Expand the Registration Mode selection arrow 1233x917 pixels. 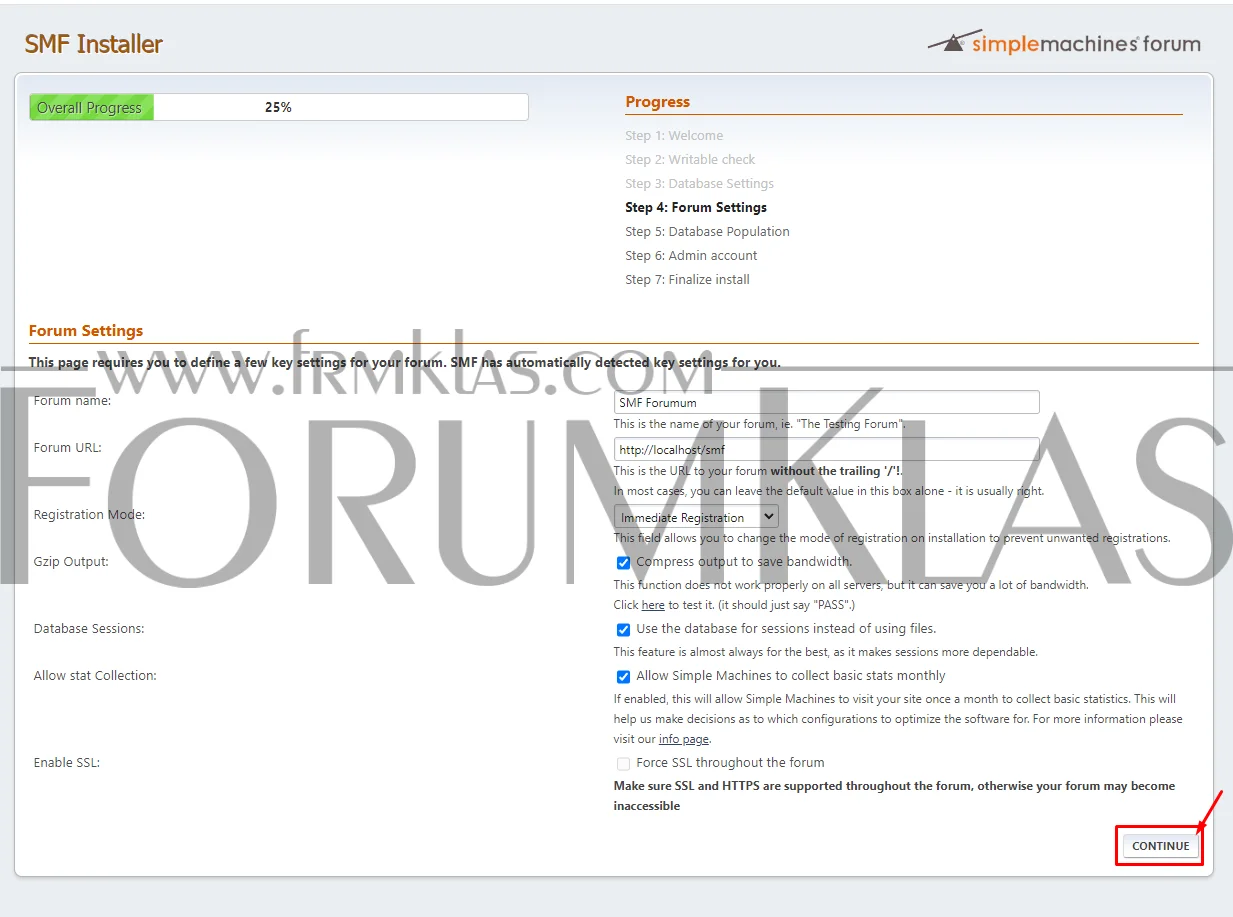click(x=768, y=516)
